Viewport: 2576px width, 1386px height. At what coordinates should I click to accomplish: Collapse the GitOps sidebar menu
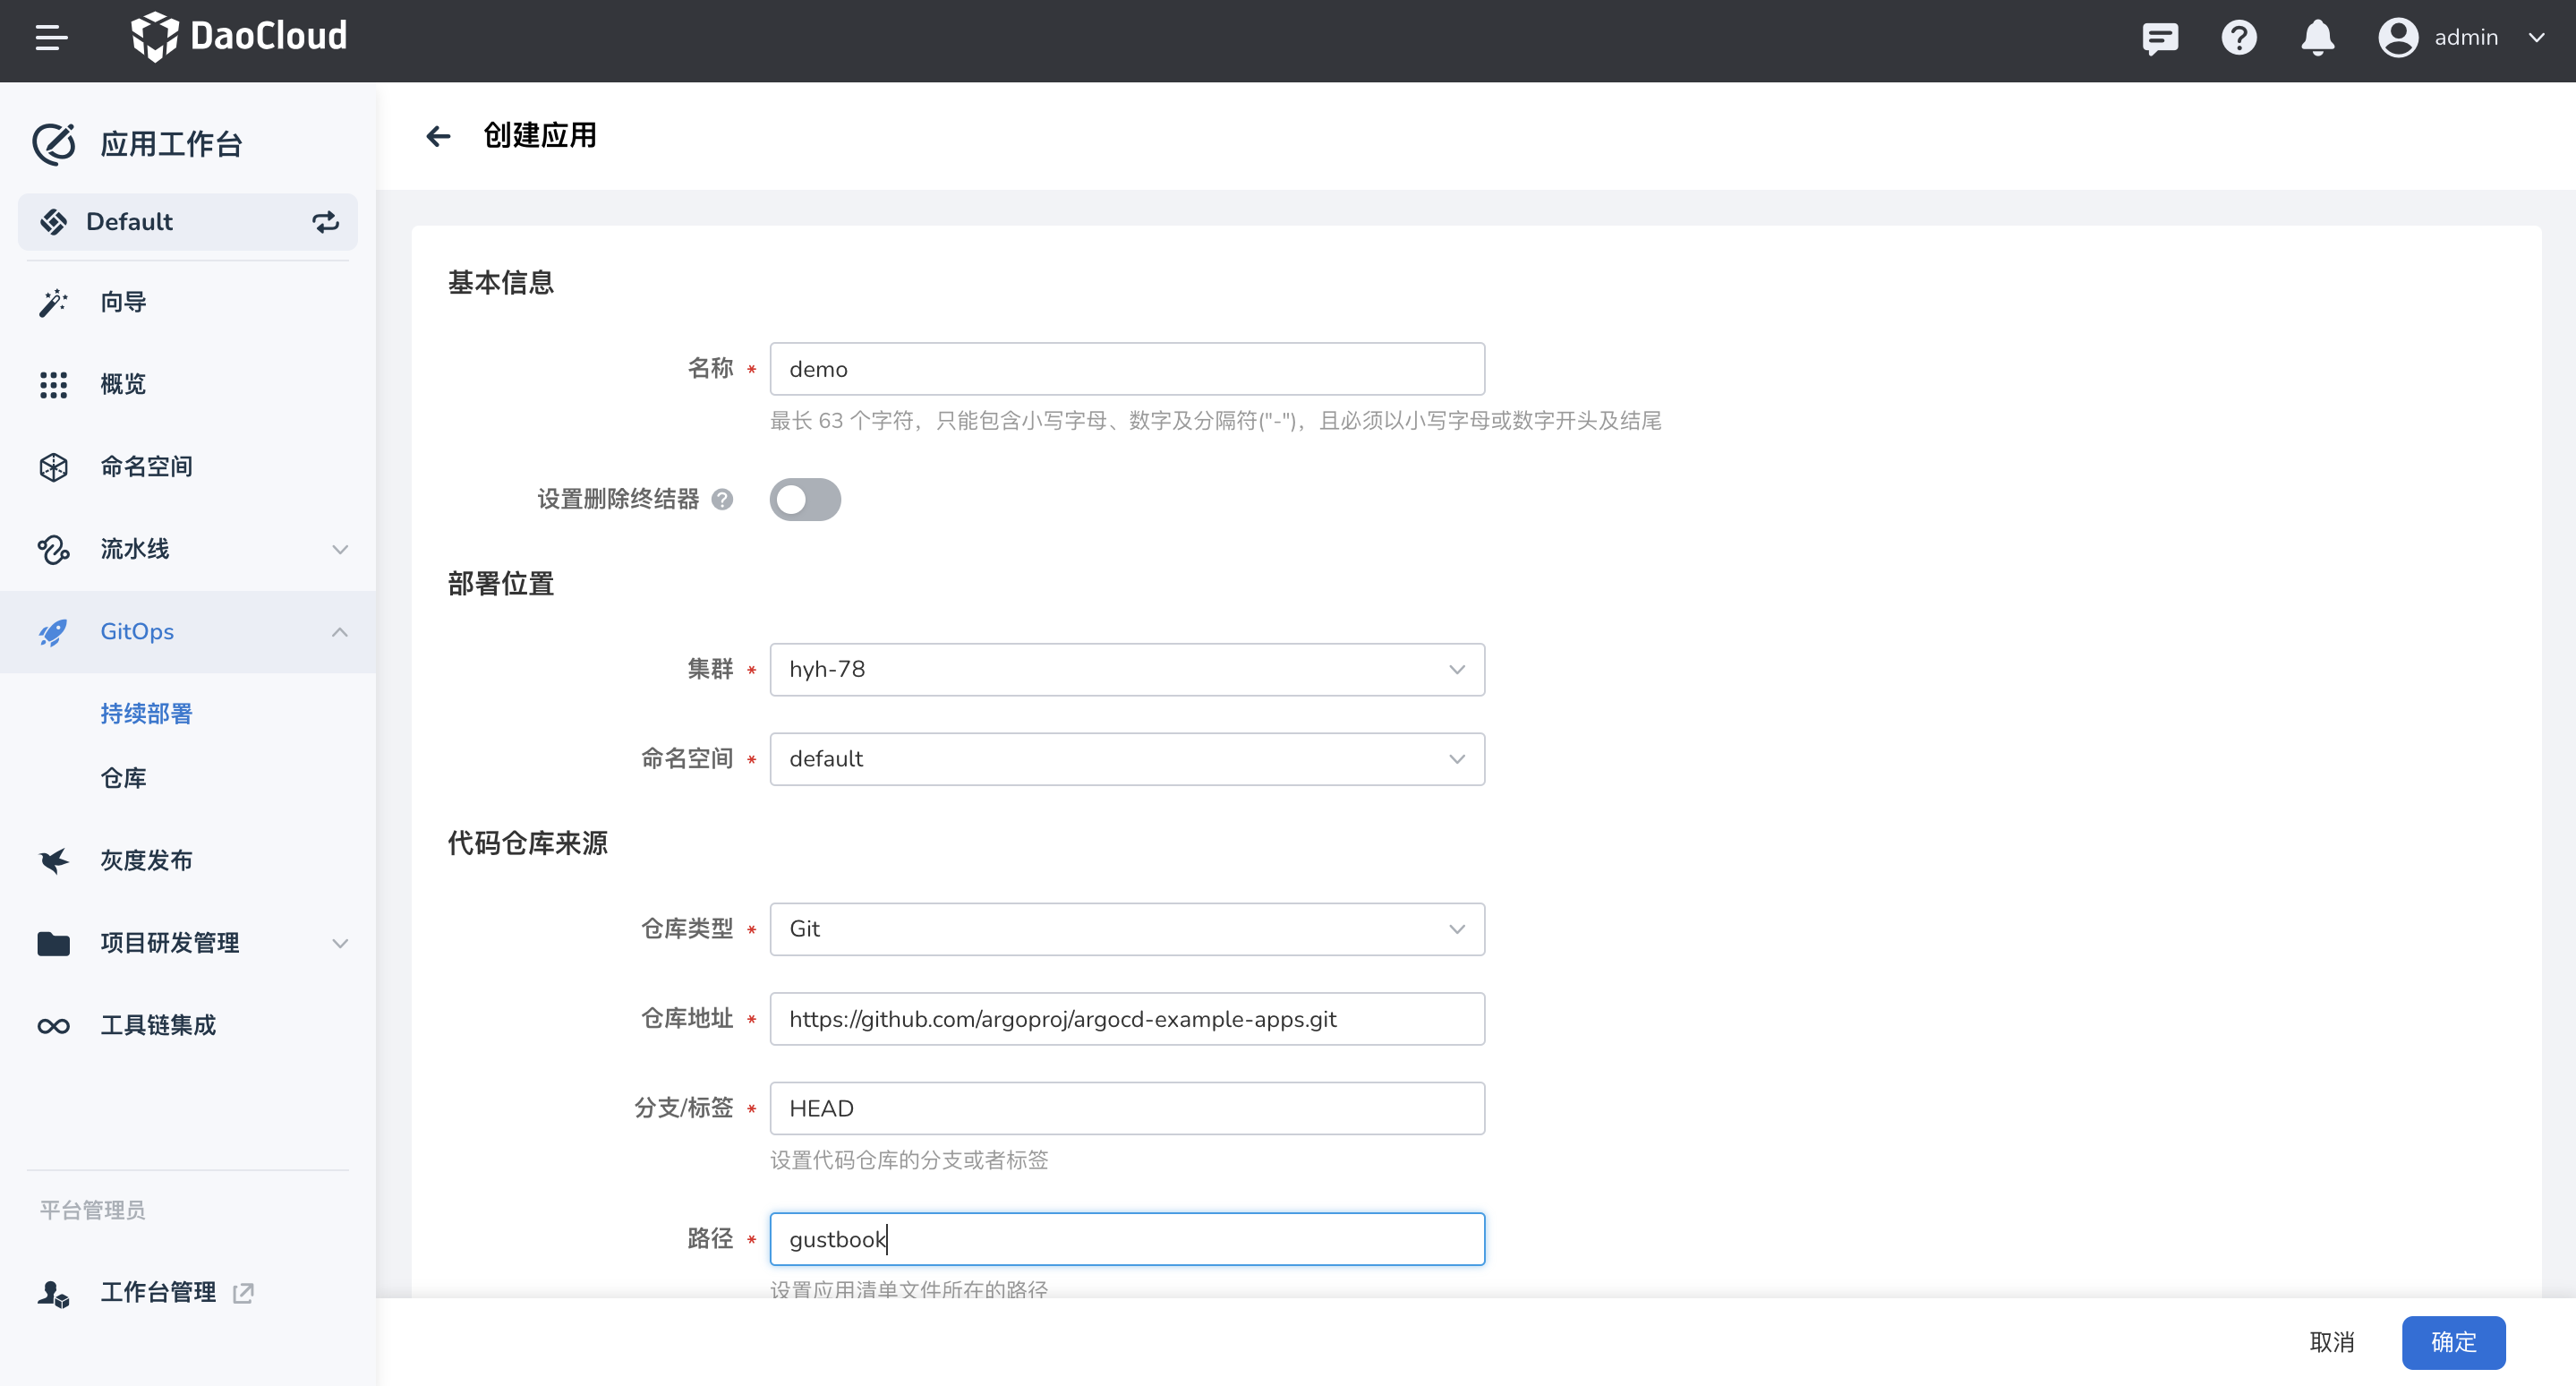(188, 632)
